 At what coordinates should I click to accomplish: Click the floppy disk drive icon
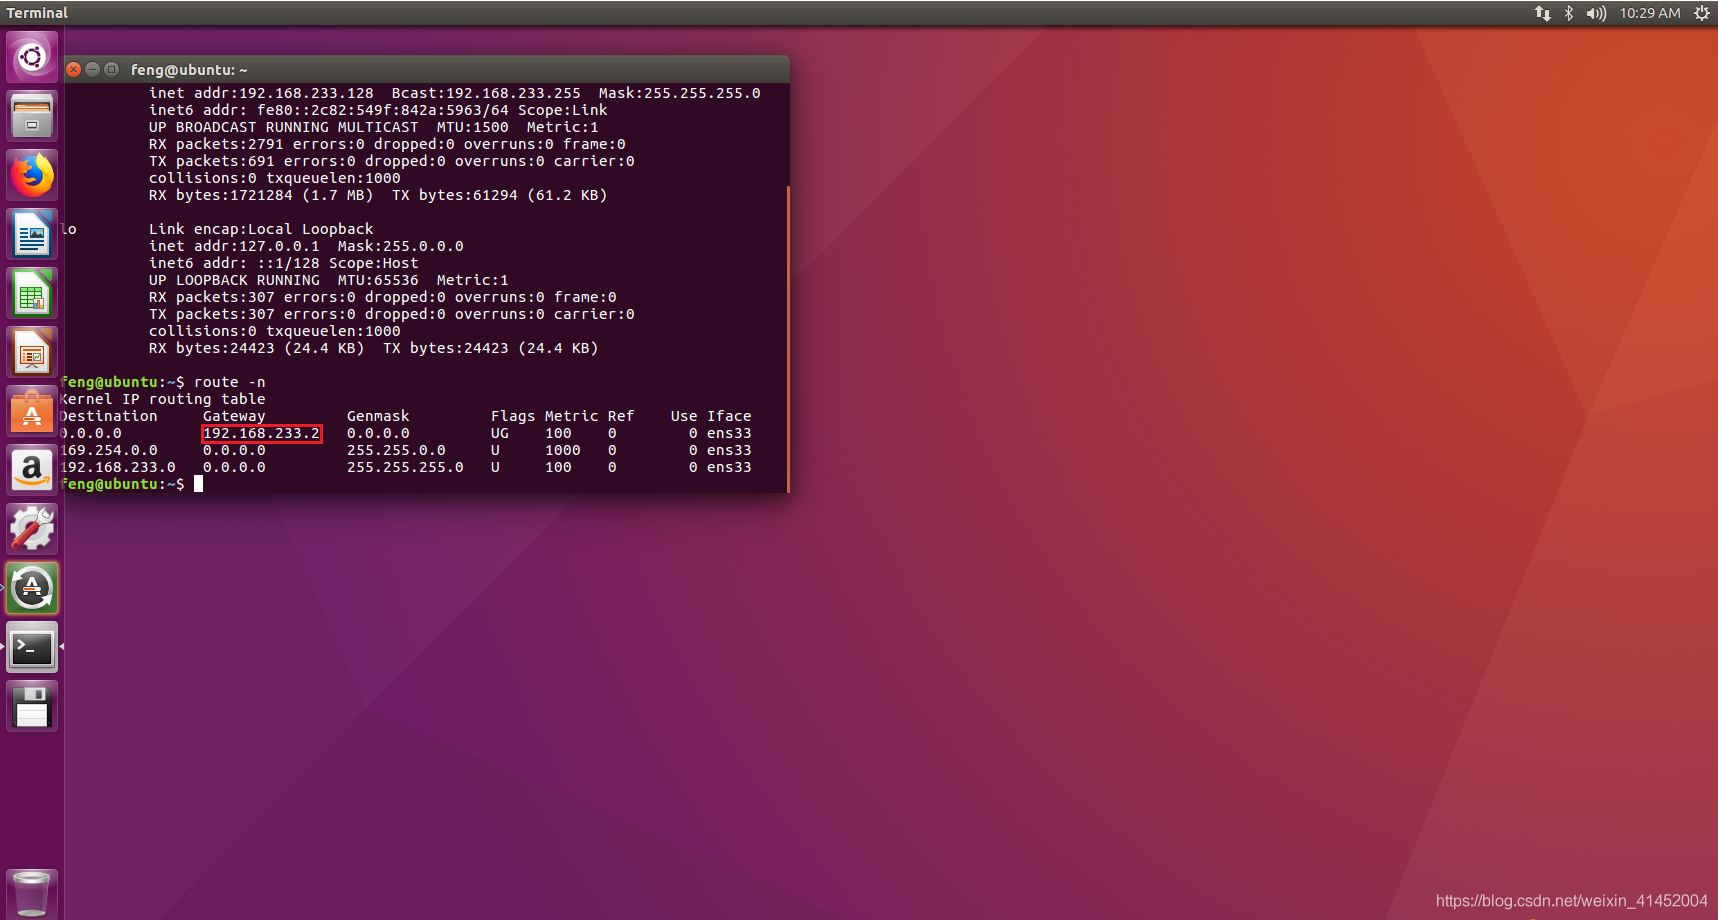coord(32,706)
